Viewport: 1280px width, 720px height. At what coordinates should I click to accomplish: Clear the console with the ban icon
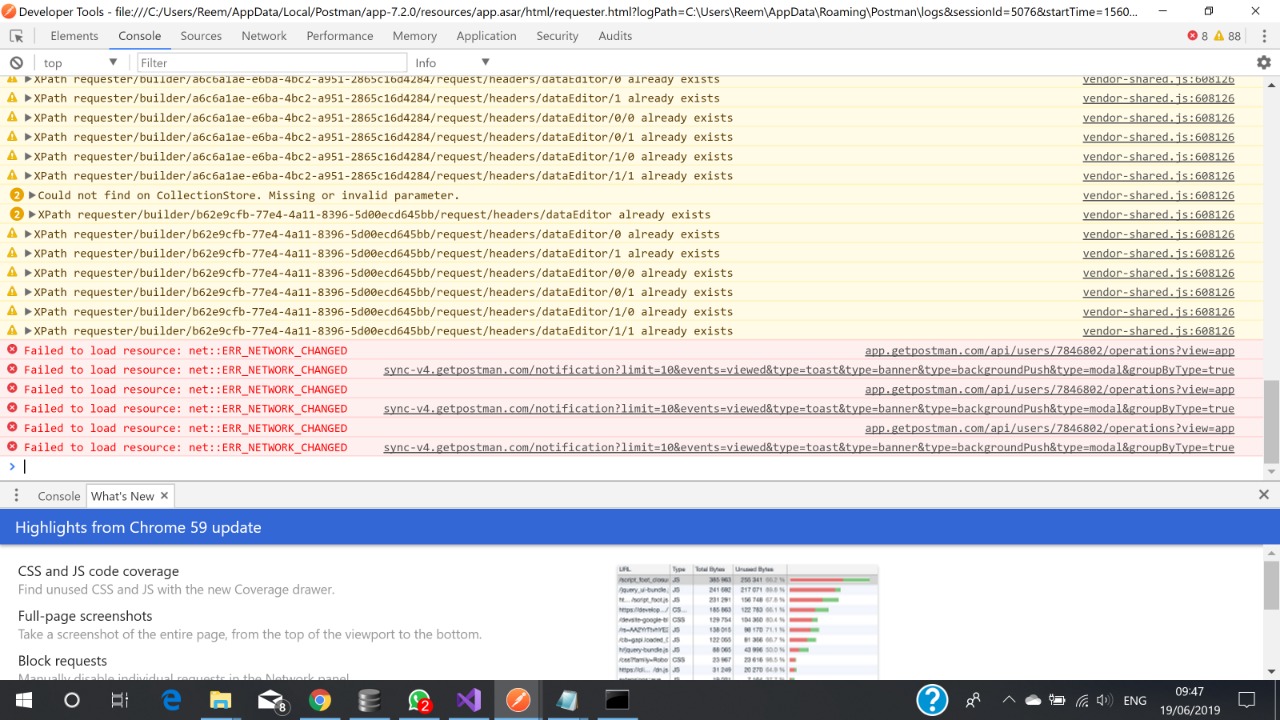[x=16, y=62]
